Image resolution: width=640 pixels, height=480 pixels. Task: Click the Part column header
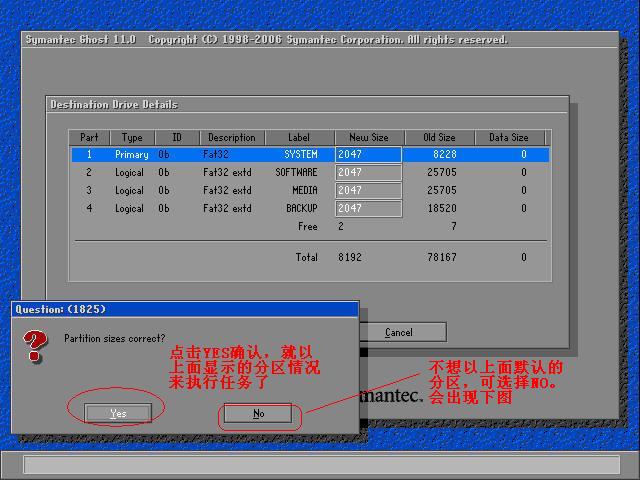89,138
